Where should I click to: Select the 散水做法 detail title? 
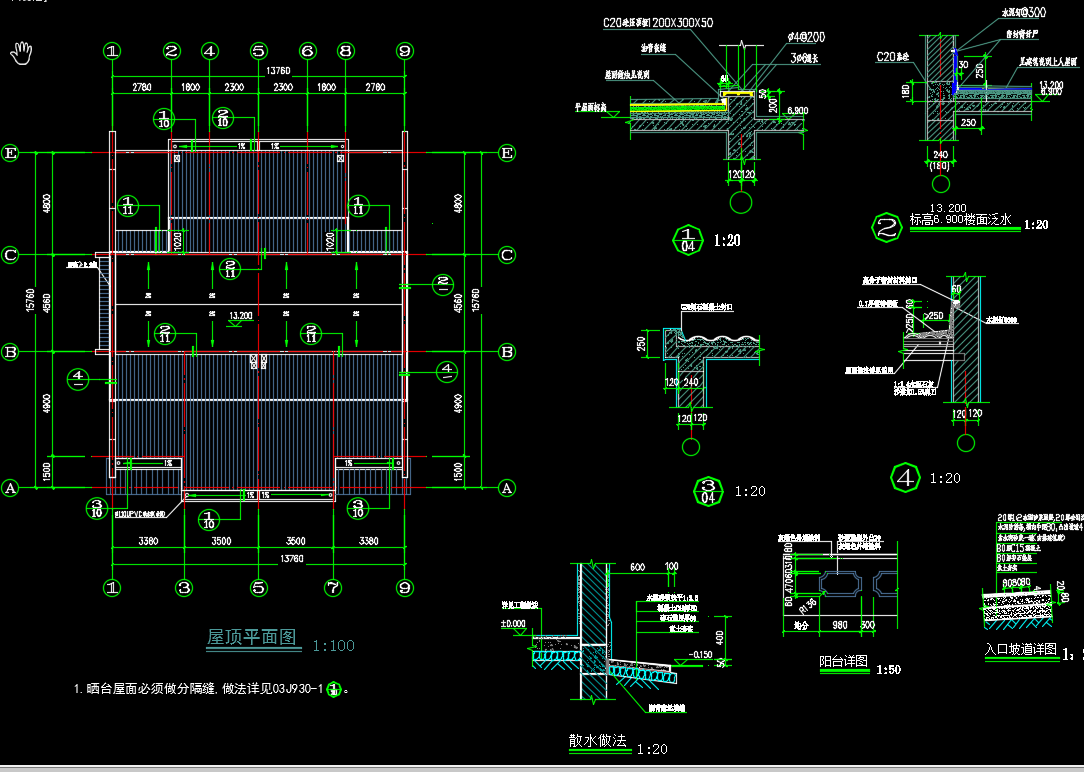coord(597,740)
